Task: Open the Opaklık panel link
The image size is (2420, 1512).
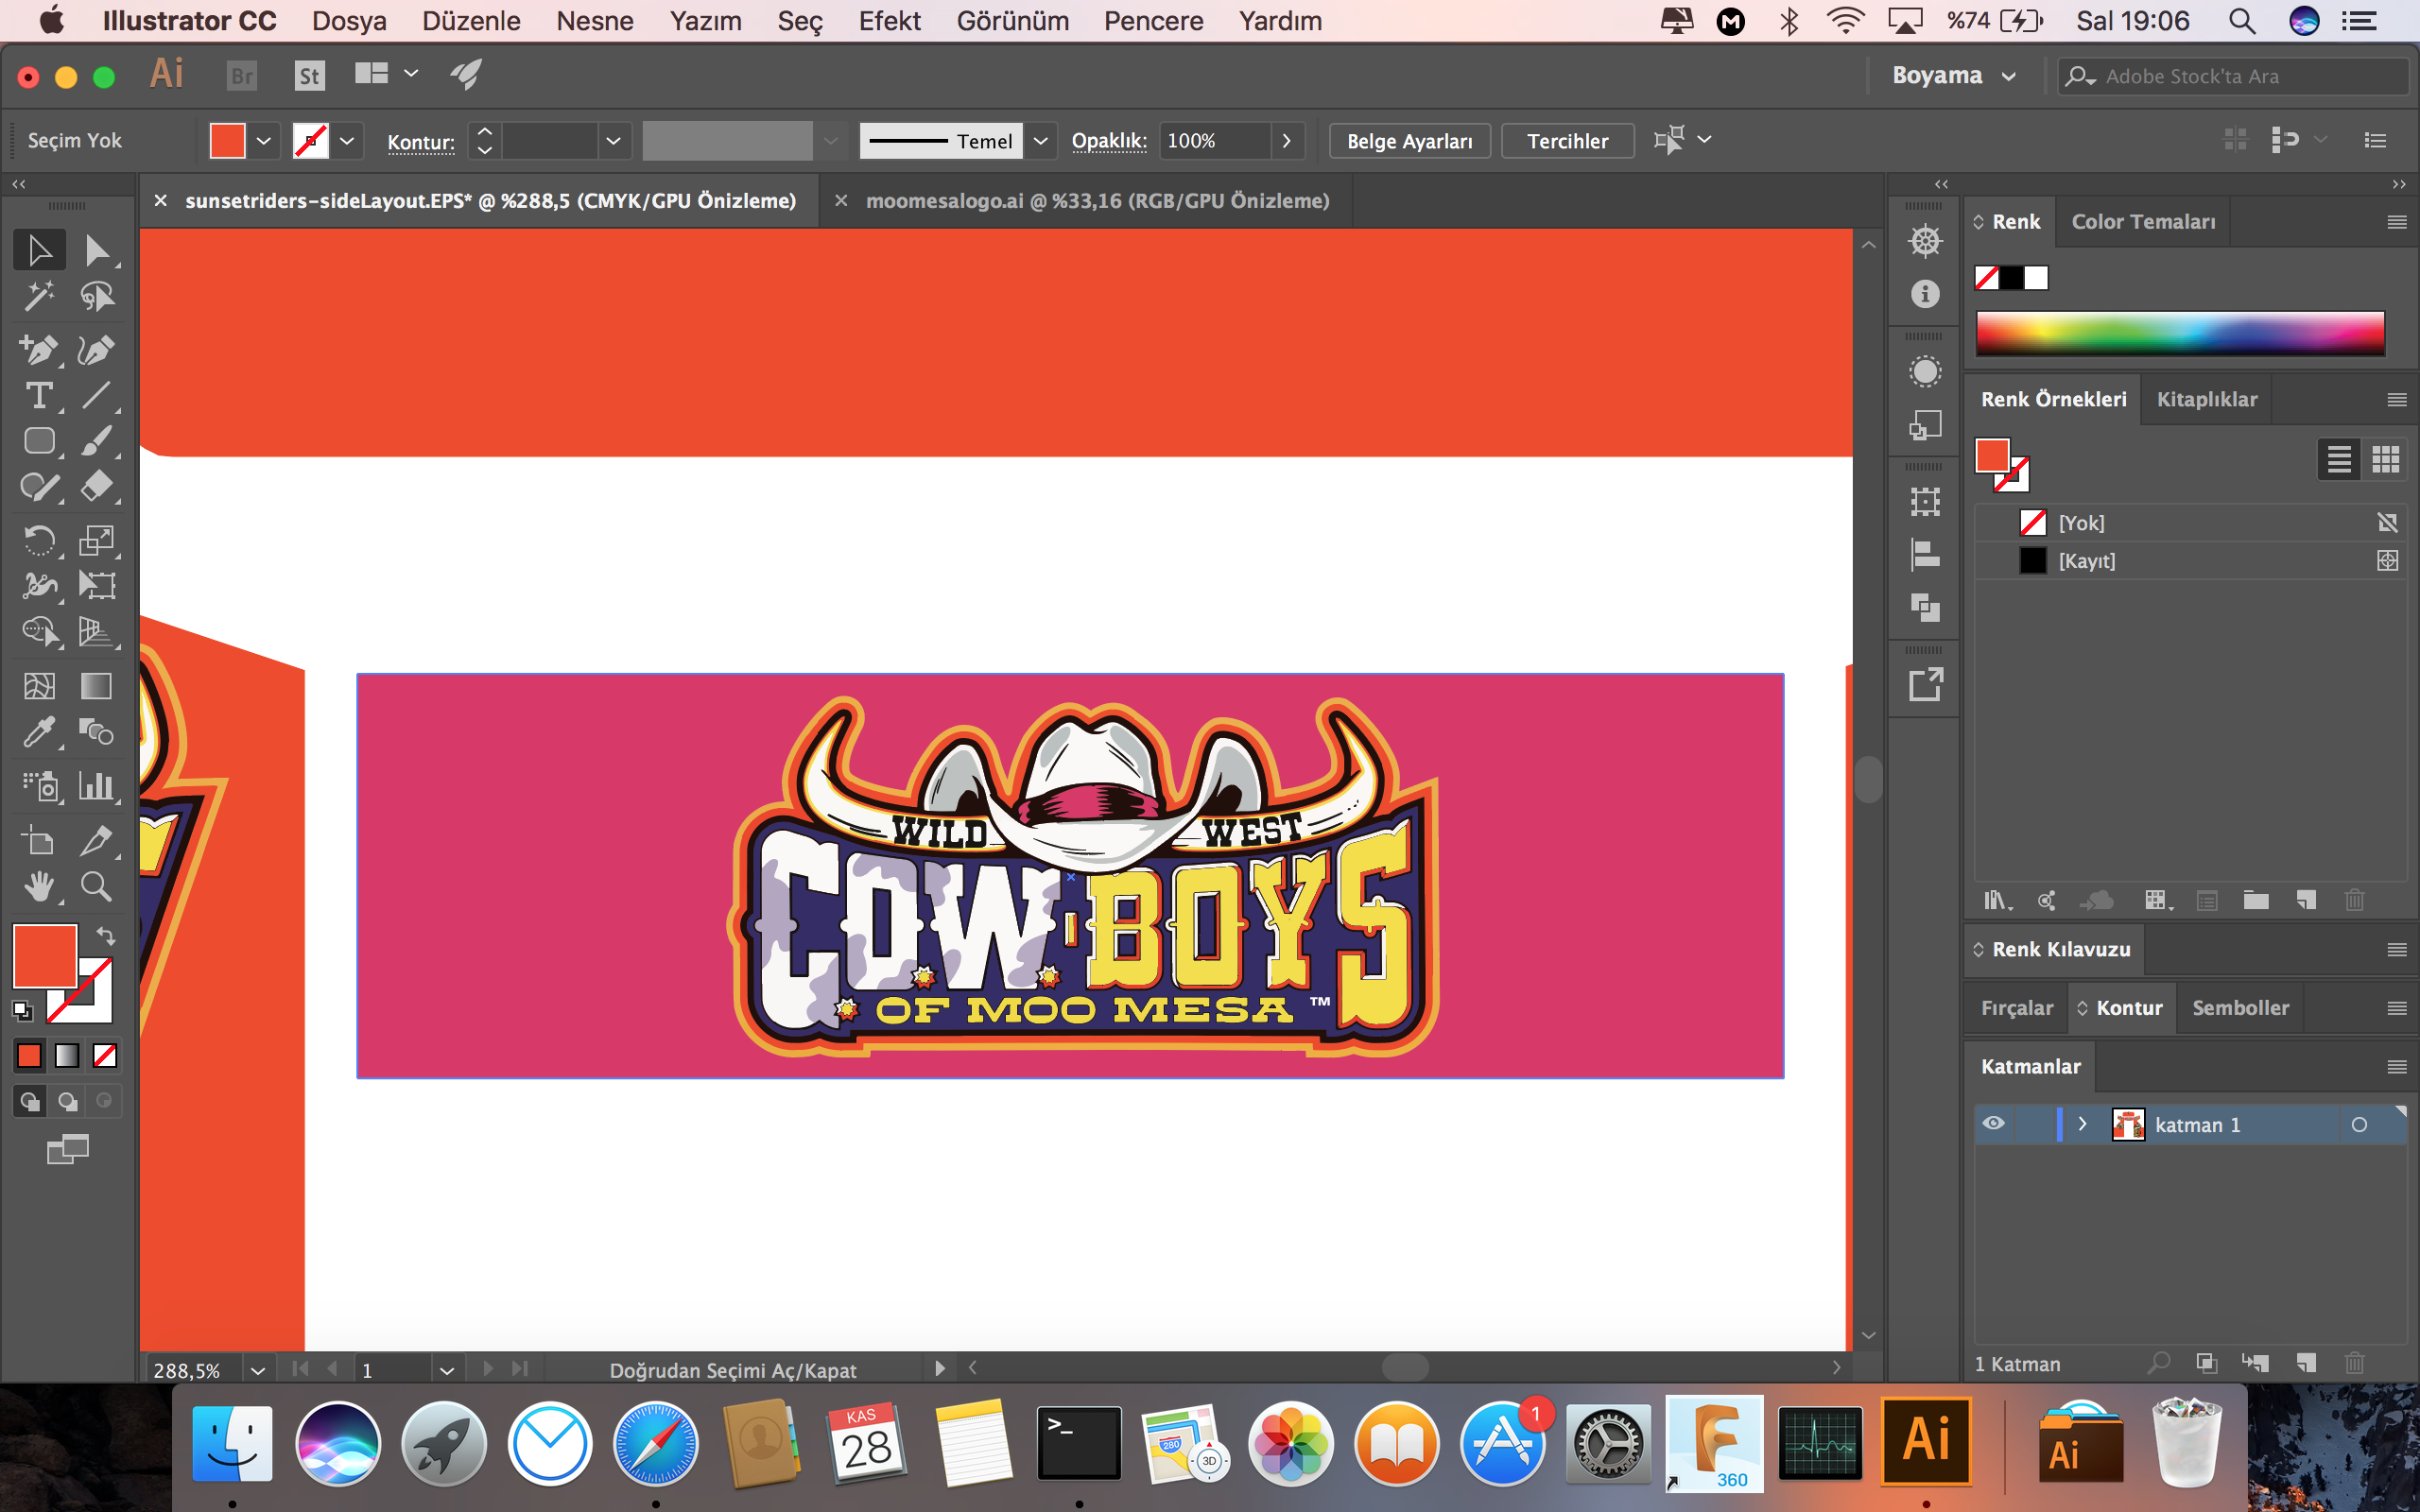Action: (x=1109, y=141)
